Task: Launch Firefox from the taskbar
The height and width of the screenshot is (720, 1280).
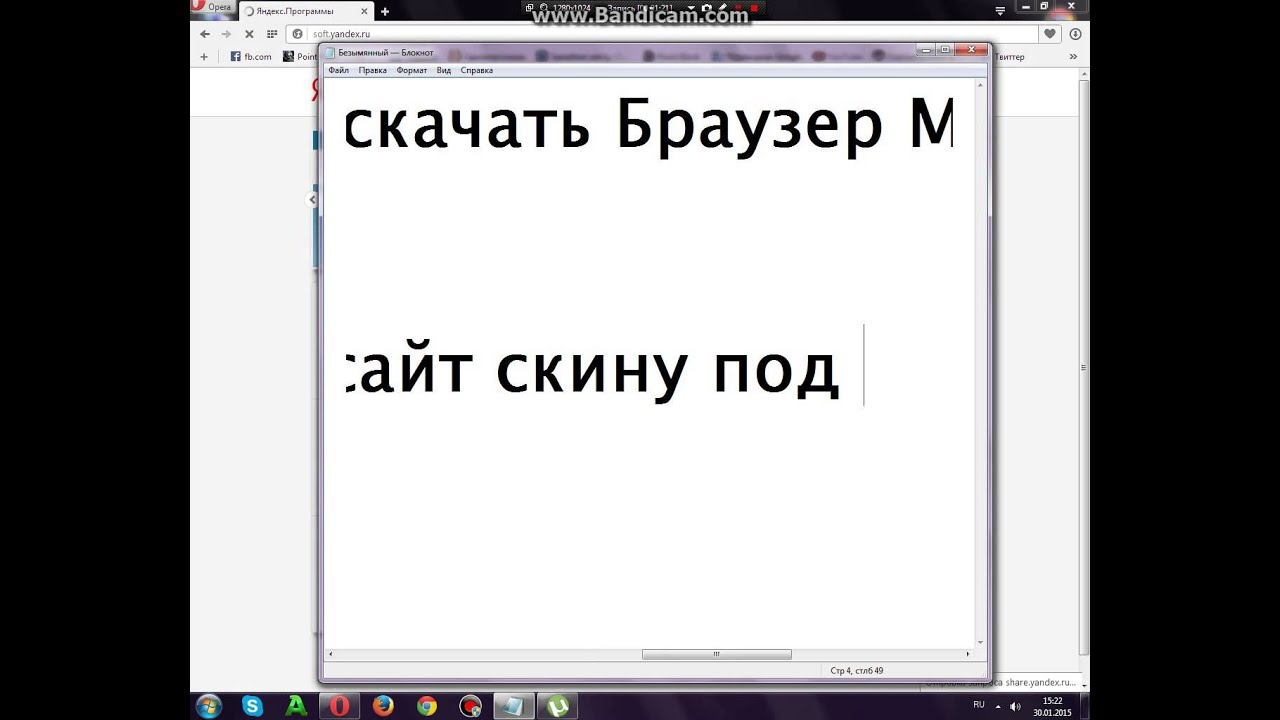Action: pyautogui.click(x=383, y=706)
